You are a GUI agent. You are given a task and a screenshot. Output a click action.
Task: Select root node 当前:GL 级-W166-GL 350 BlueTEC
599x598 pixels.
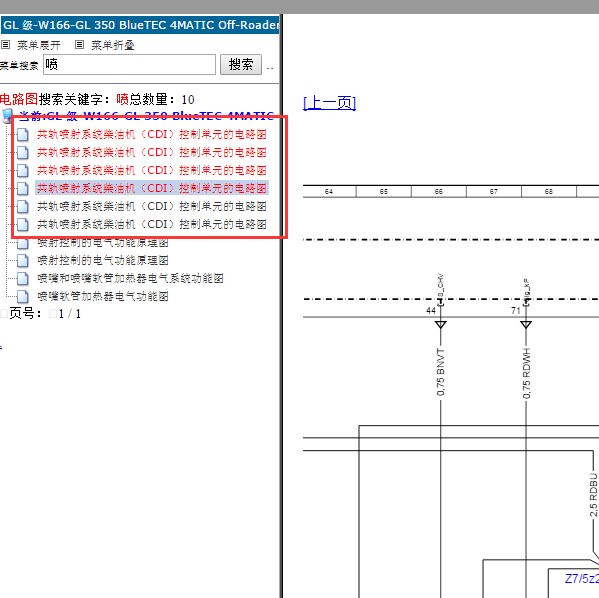147,115
